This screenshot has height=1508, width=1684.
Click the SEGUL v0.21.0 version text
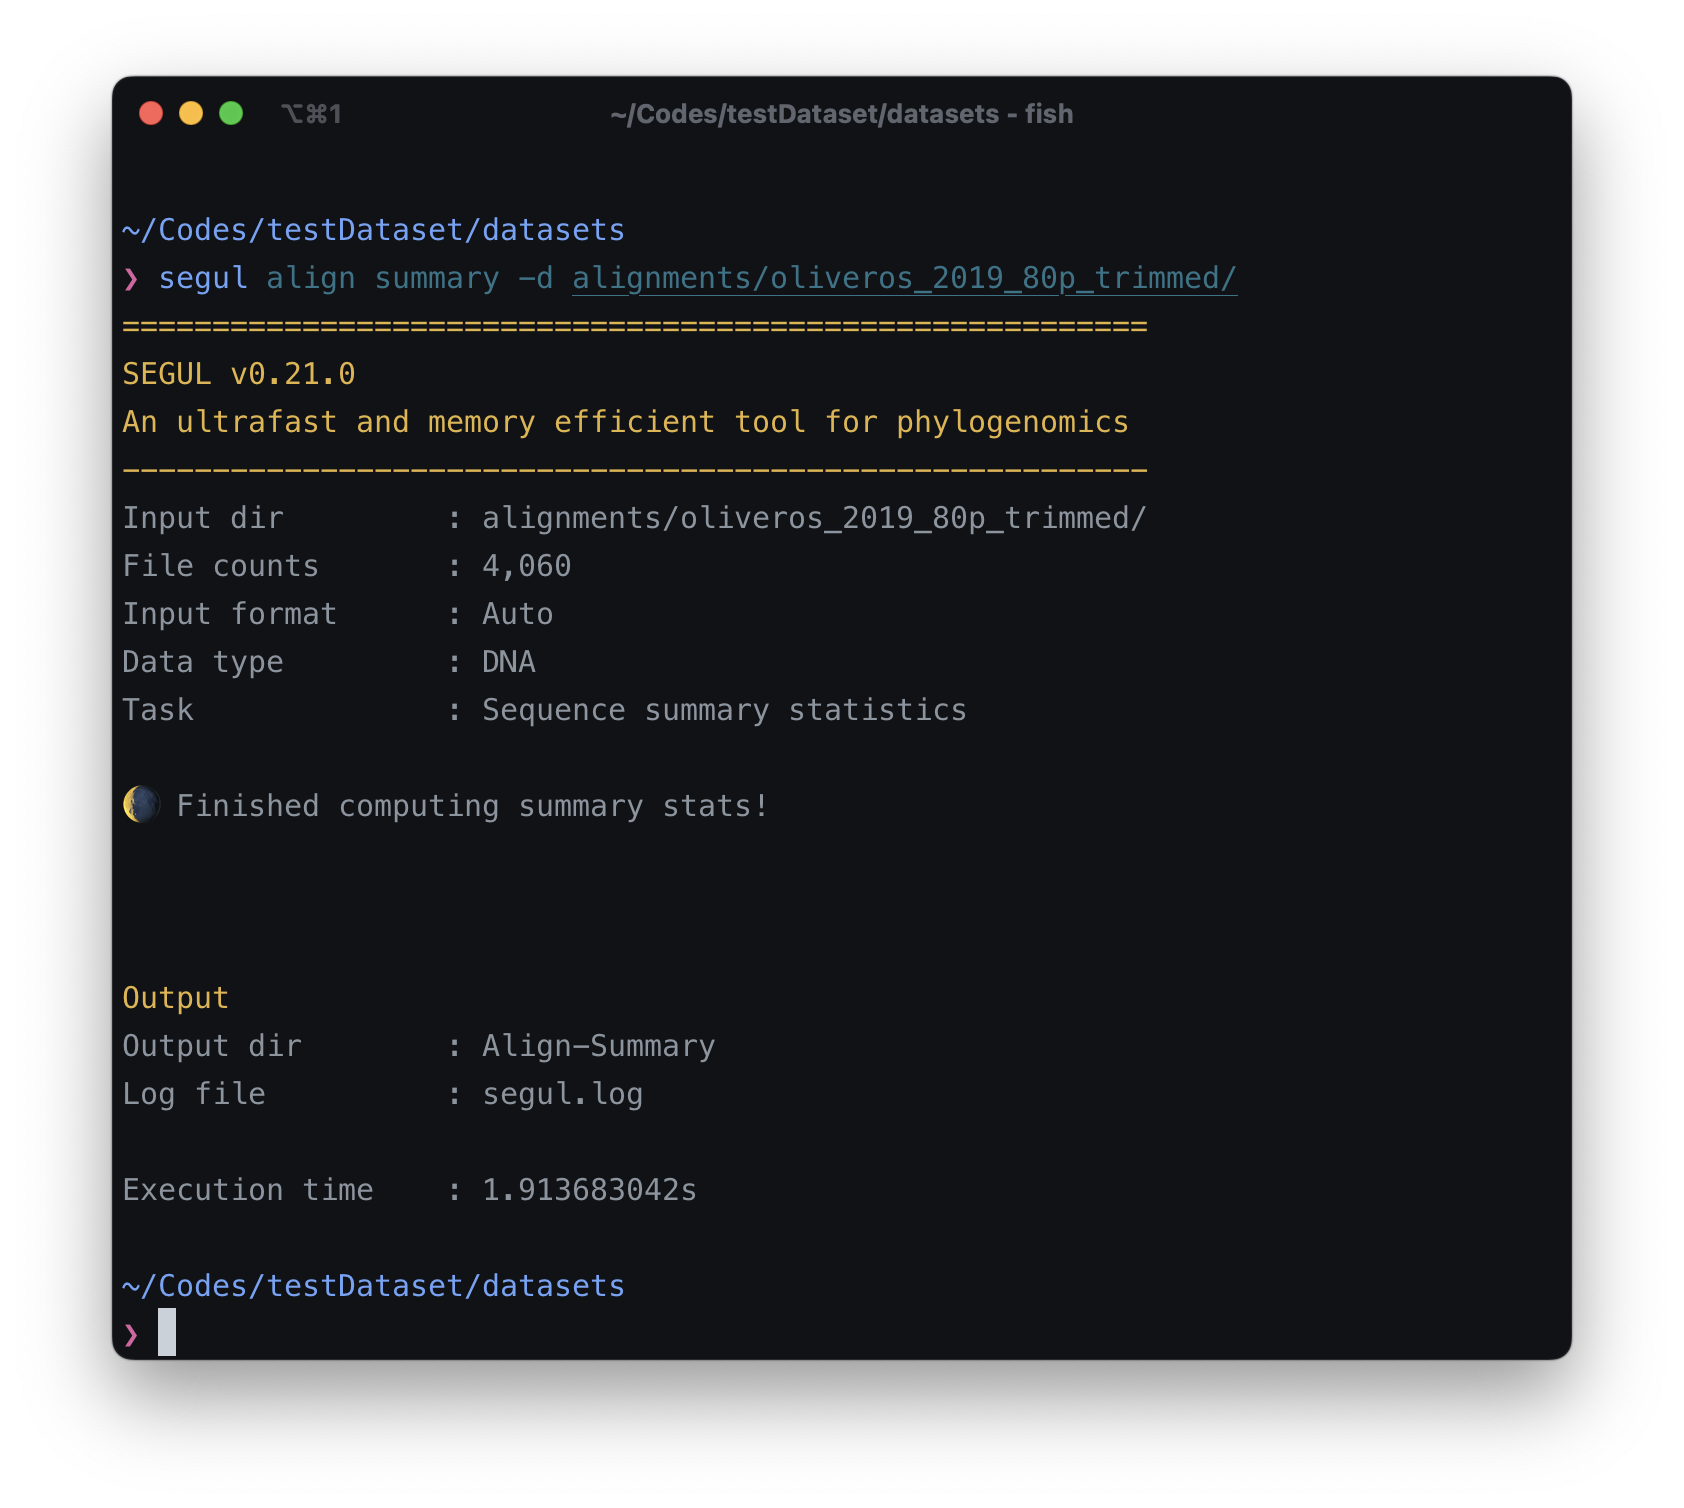point(239,374)
